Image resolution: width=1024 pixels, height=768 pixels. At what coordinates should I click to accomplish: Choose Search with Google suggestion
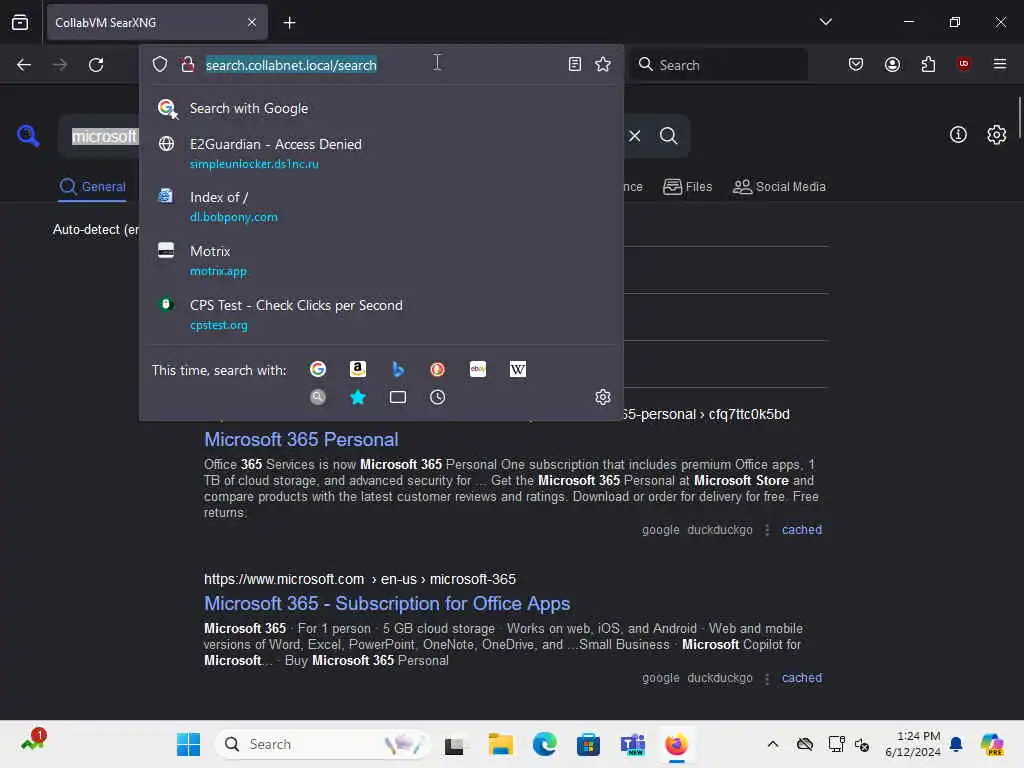pos(381,108)
